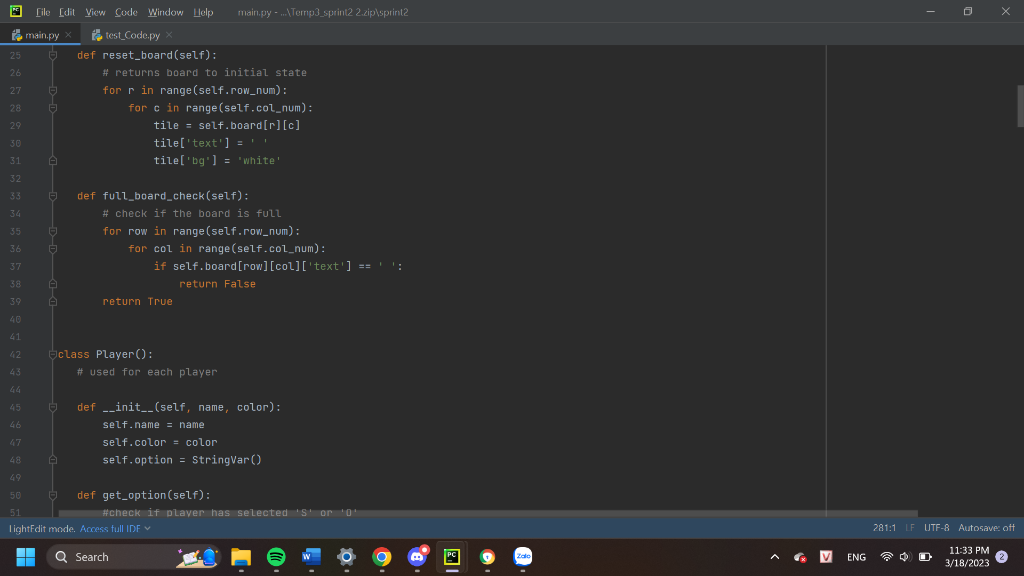Toggle Autosave: off in status bar
This screenshot has width=1024, height=576.
click(x=986, y=528)
